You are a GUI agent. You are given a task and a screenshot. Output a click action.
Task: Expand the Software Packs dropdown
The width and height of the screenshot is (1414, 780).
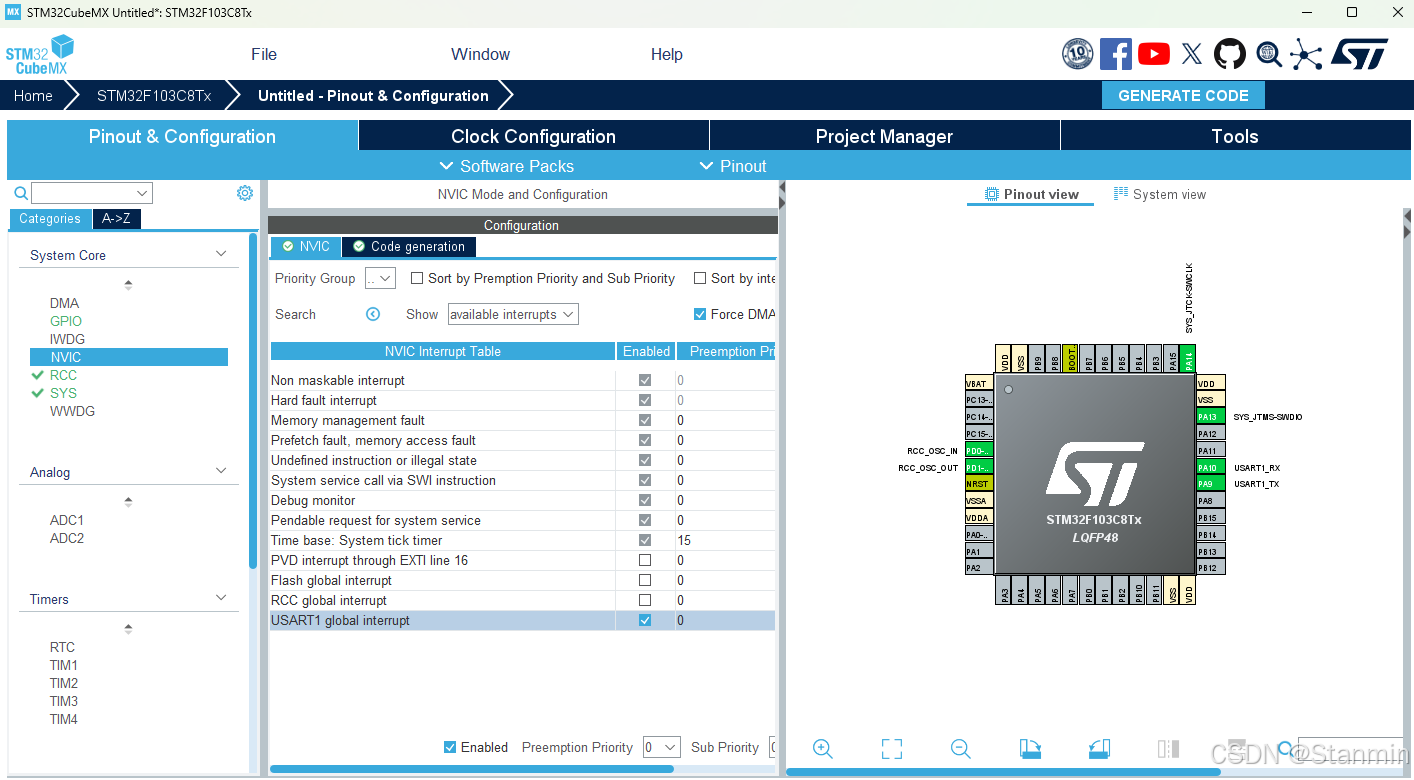coord(507,166)
